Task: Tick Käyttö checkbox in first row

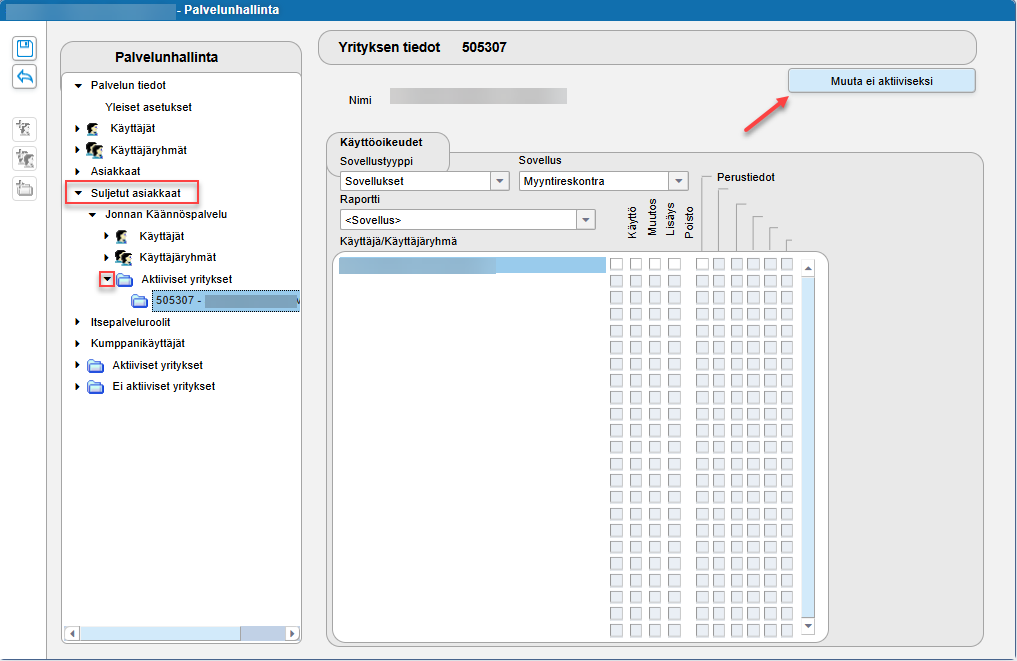Action: point(616,264)
